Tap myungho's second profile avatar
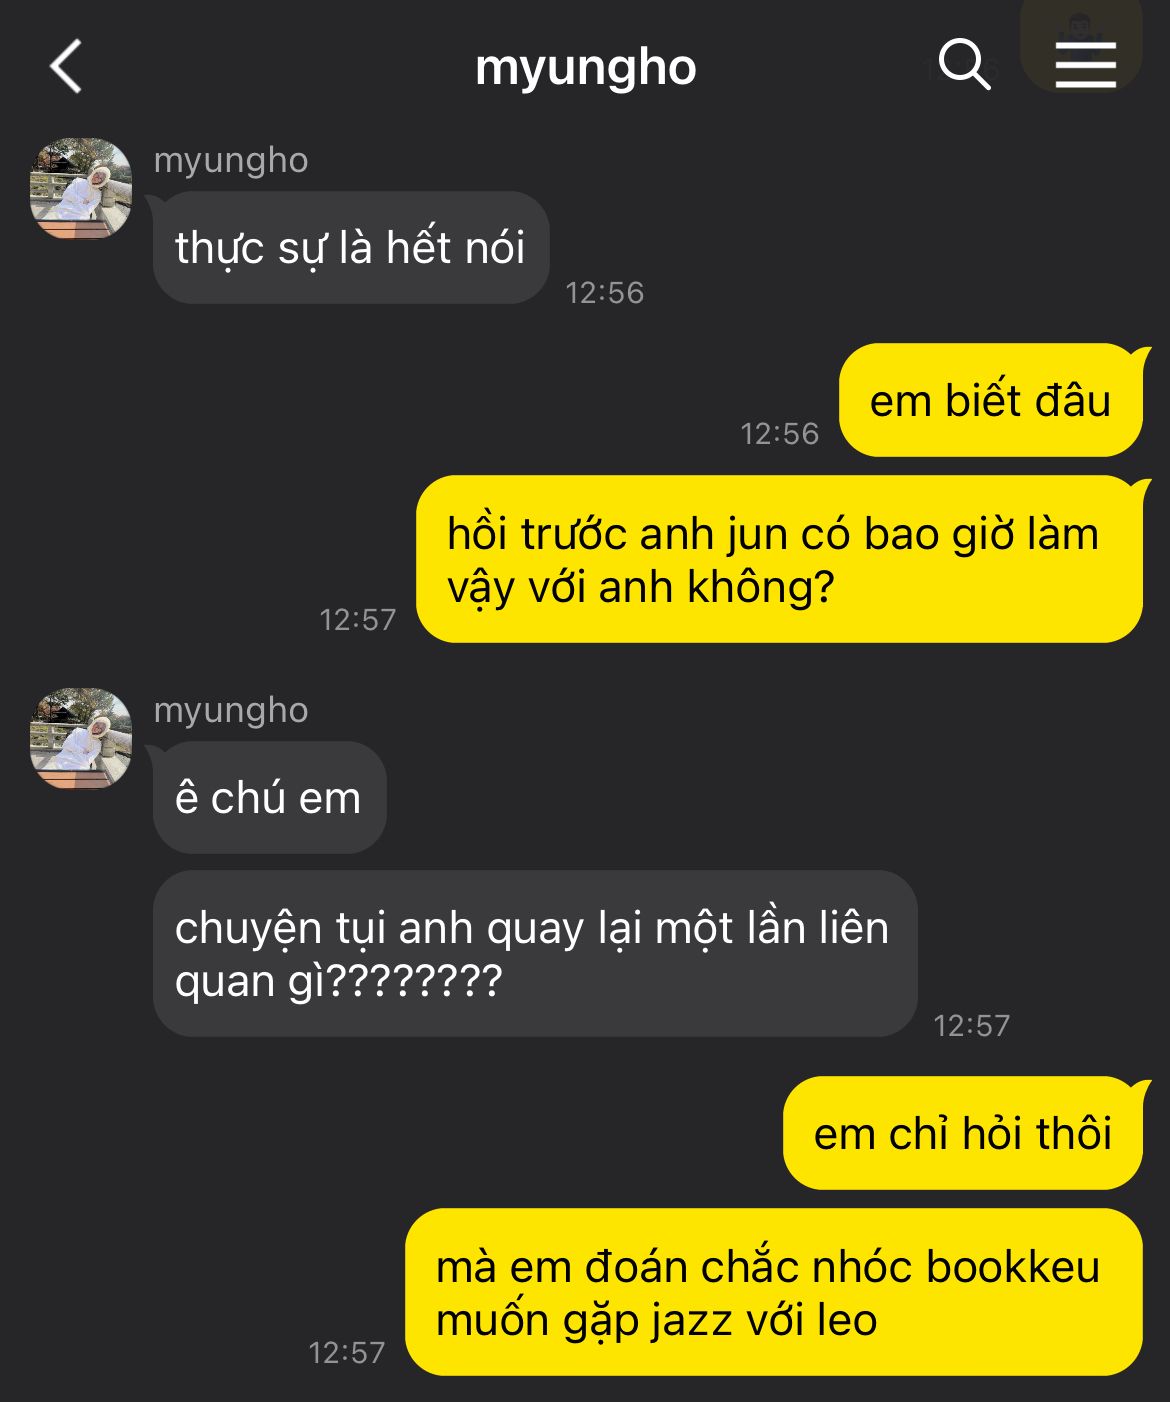This screenshot has width=1170, height=1402. tap(81, 738)
